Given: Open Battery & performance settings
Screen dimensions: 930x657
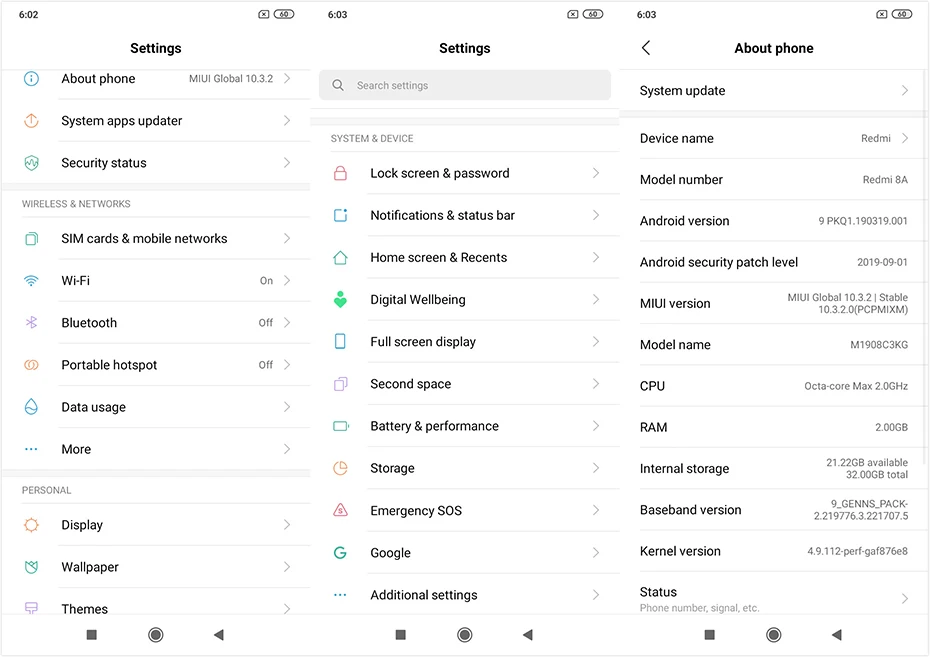Looking at the screenshot, I should [466, 426].
